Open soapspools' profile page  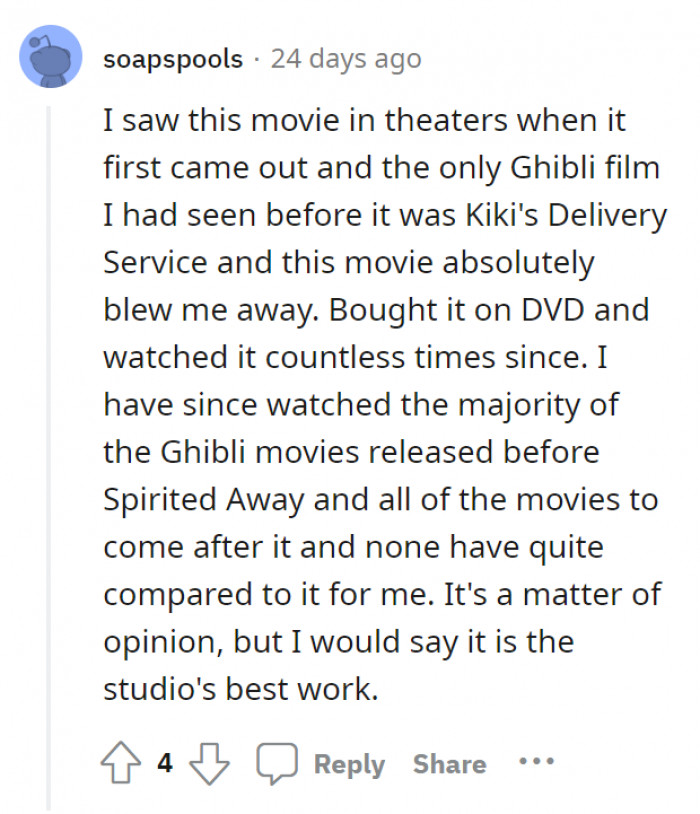(173, 59)
